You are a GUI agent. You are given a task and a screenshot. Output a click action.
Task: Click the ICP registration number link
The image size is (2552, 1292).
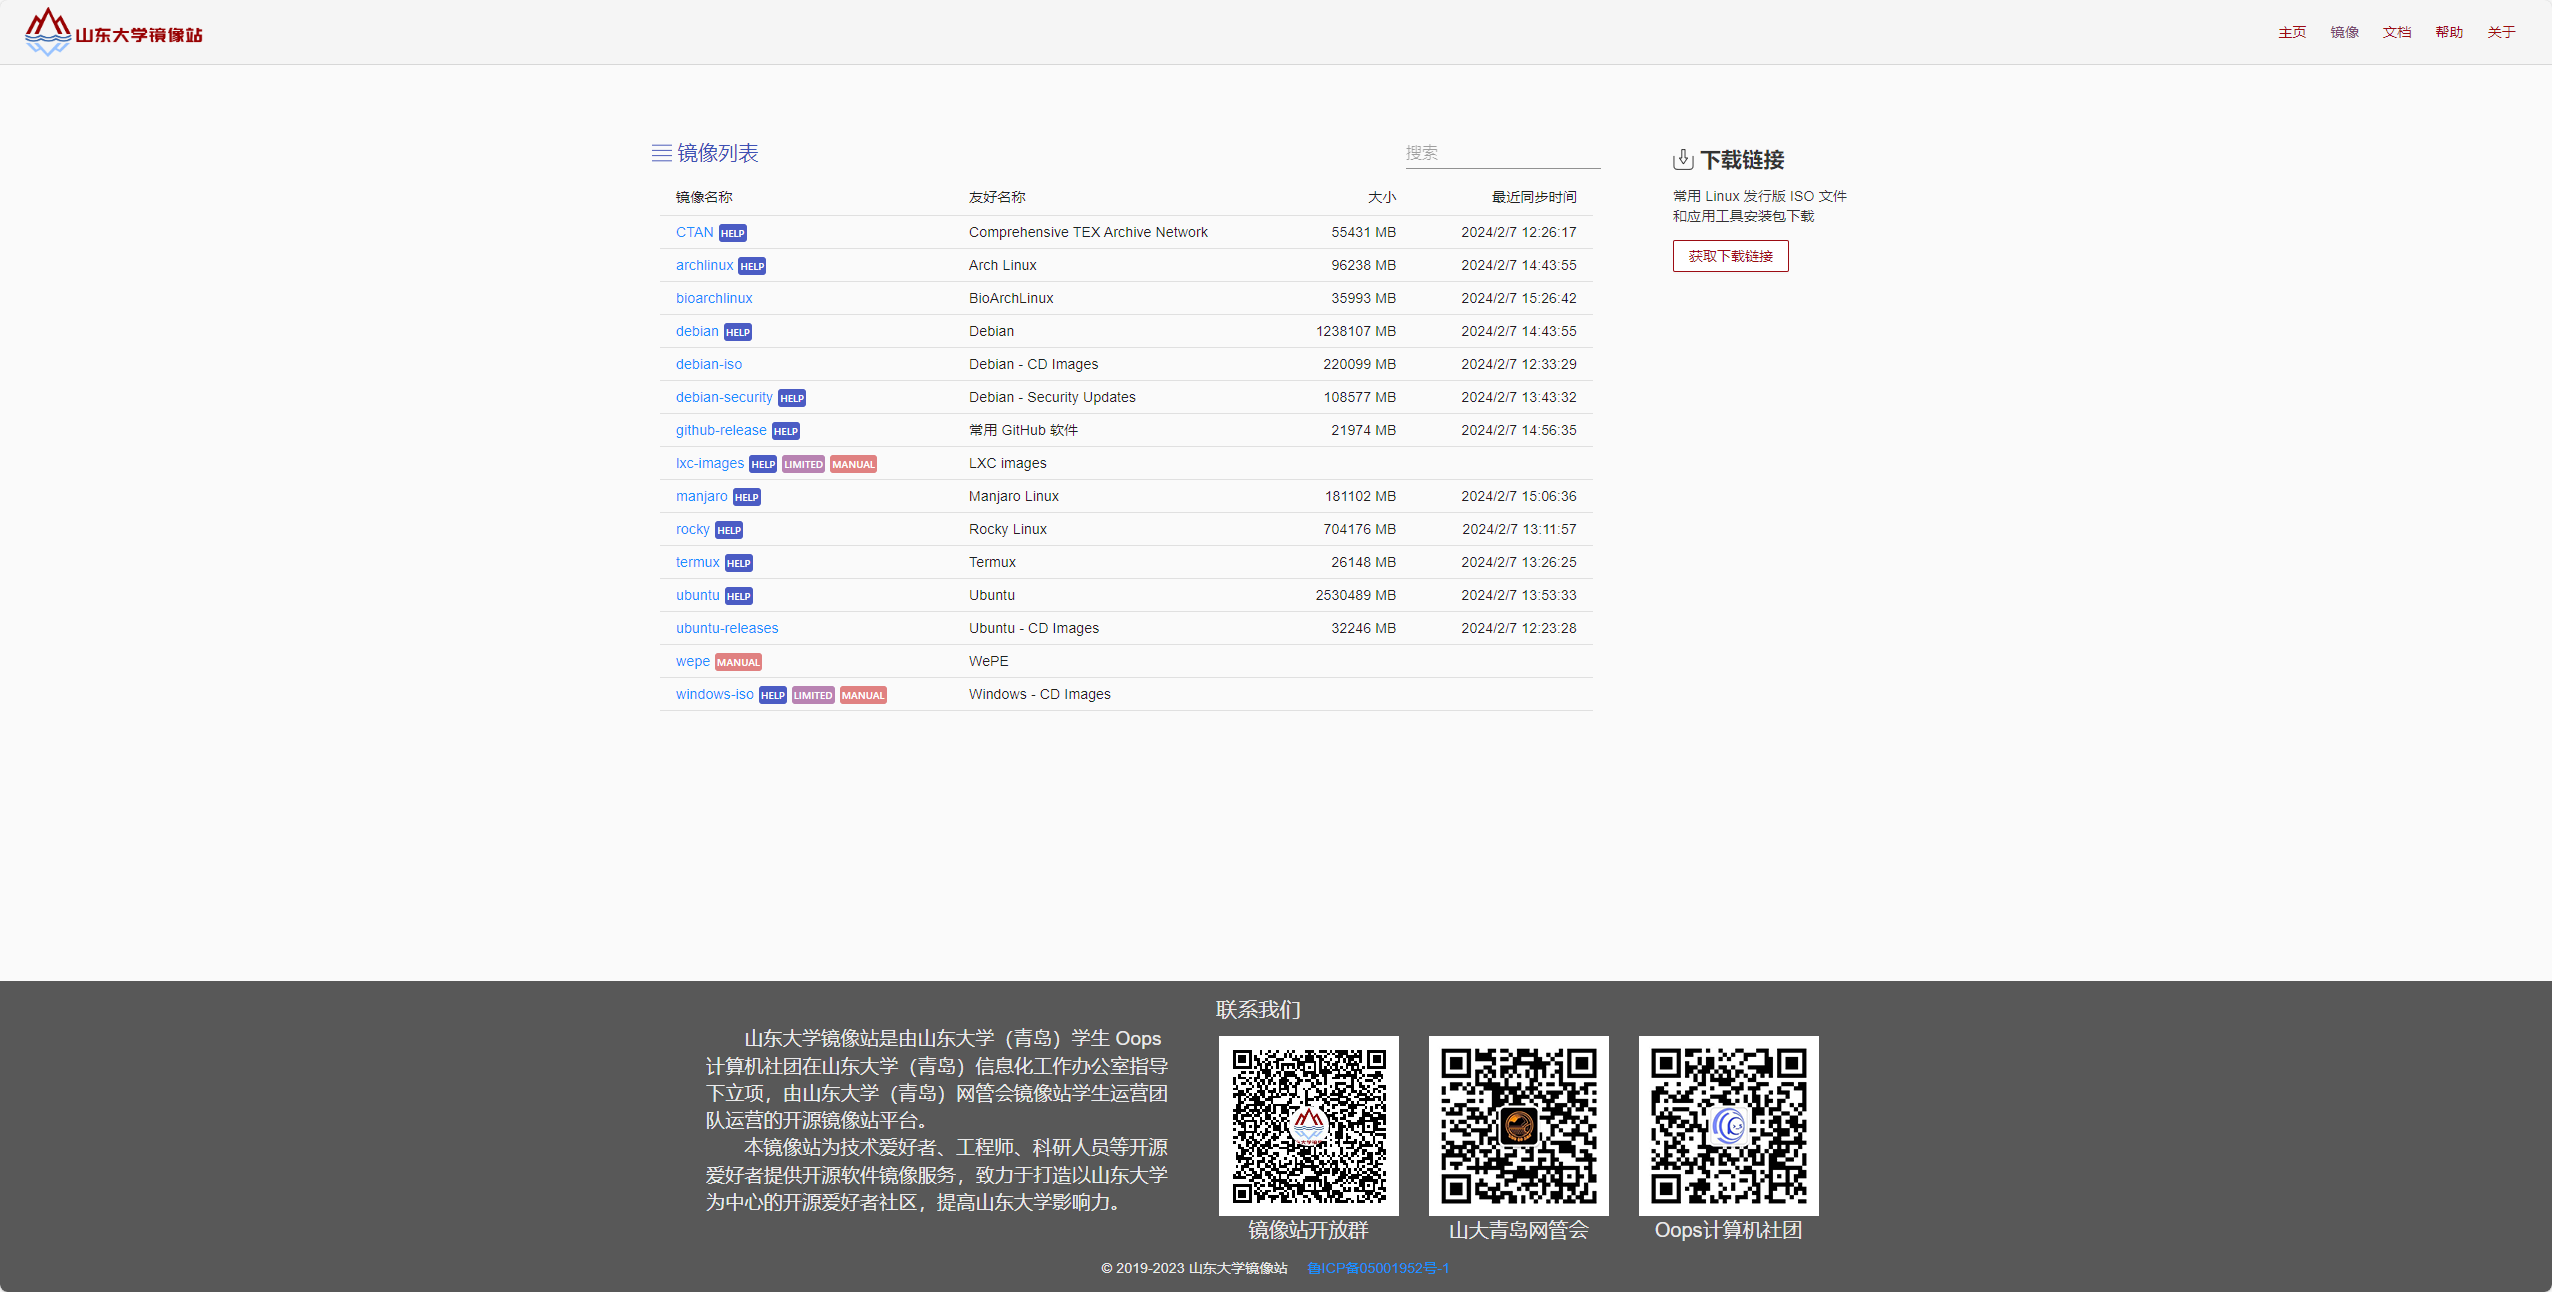pyautogui.click(x=1377, y=1268)
